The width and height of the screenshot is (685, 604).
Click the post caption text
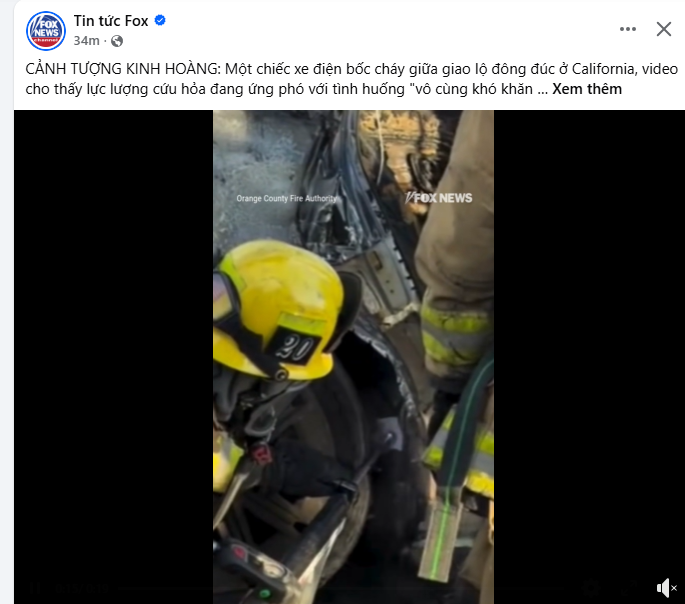(x=352, y=79)
